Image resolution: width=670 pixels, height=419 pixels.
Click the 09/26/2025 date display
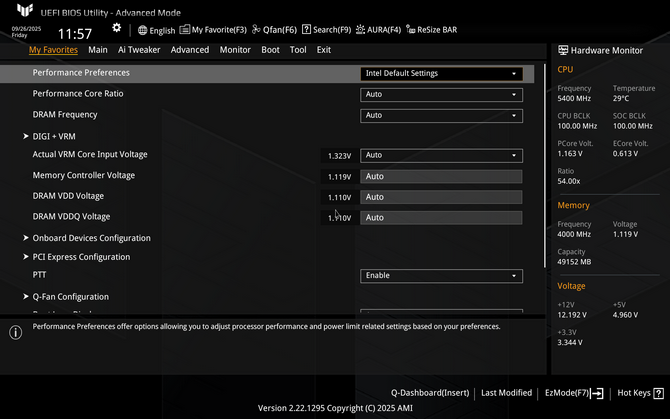pos(26,29)
